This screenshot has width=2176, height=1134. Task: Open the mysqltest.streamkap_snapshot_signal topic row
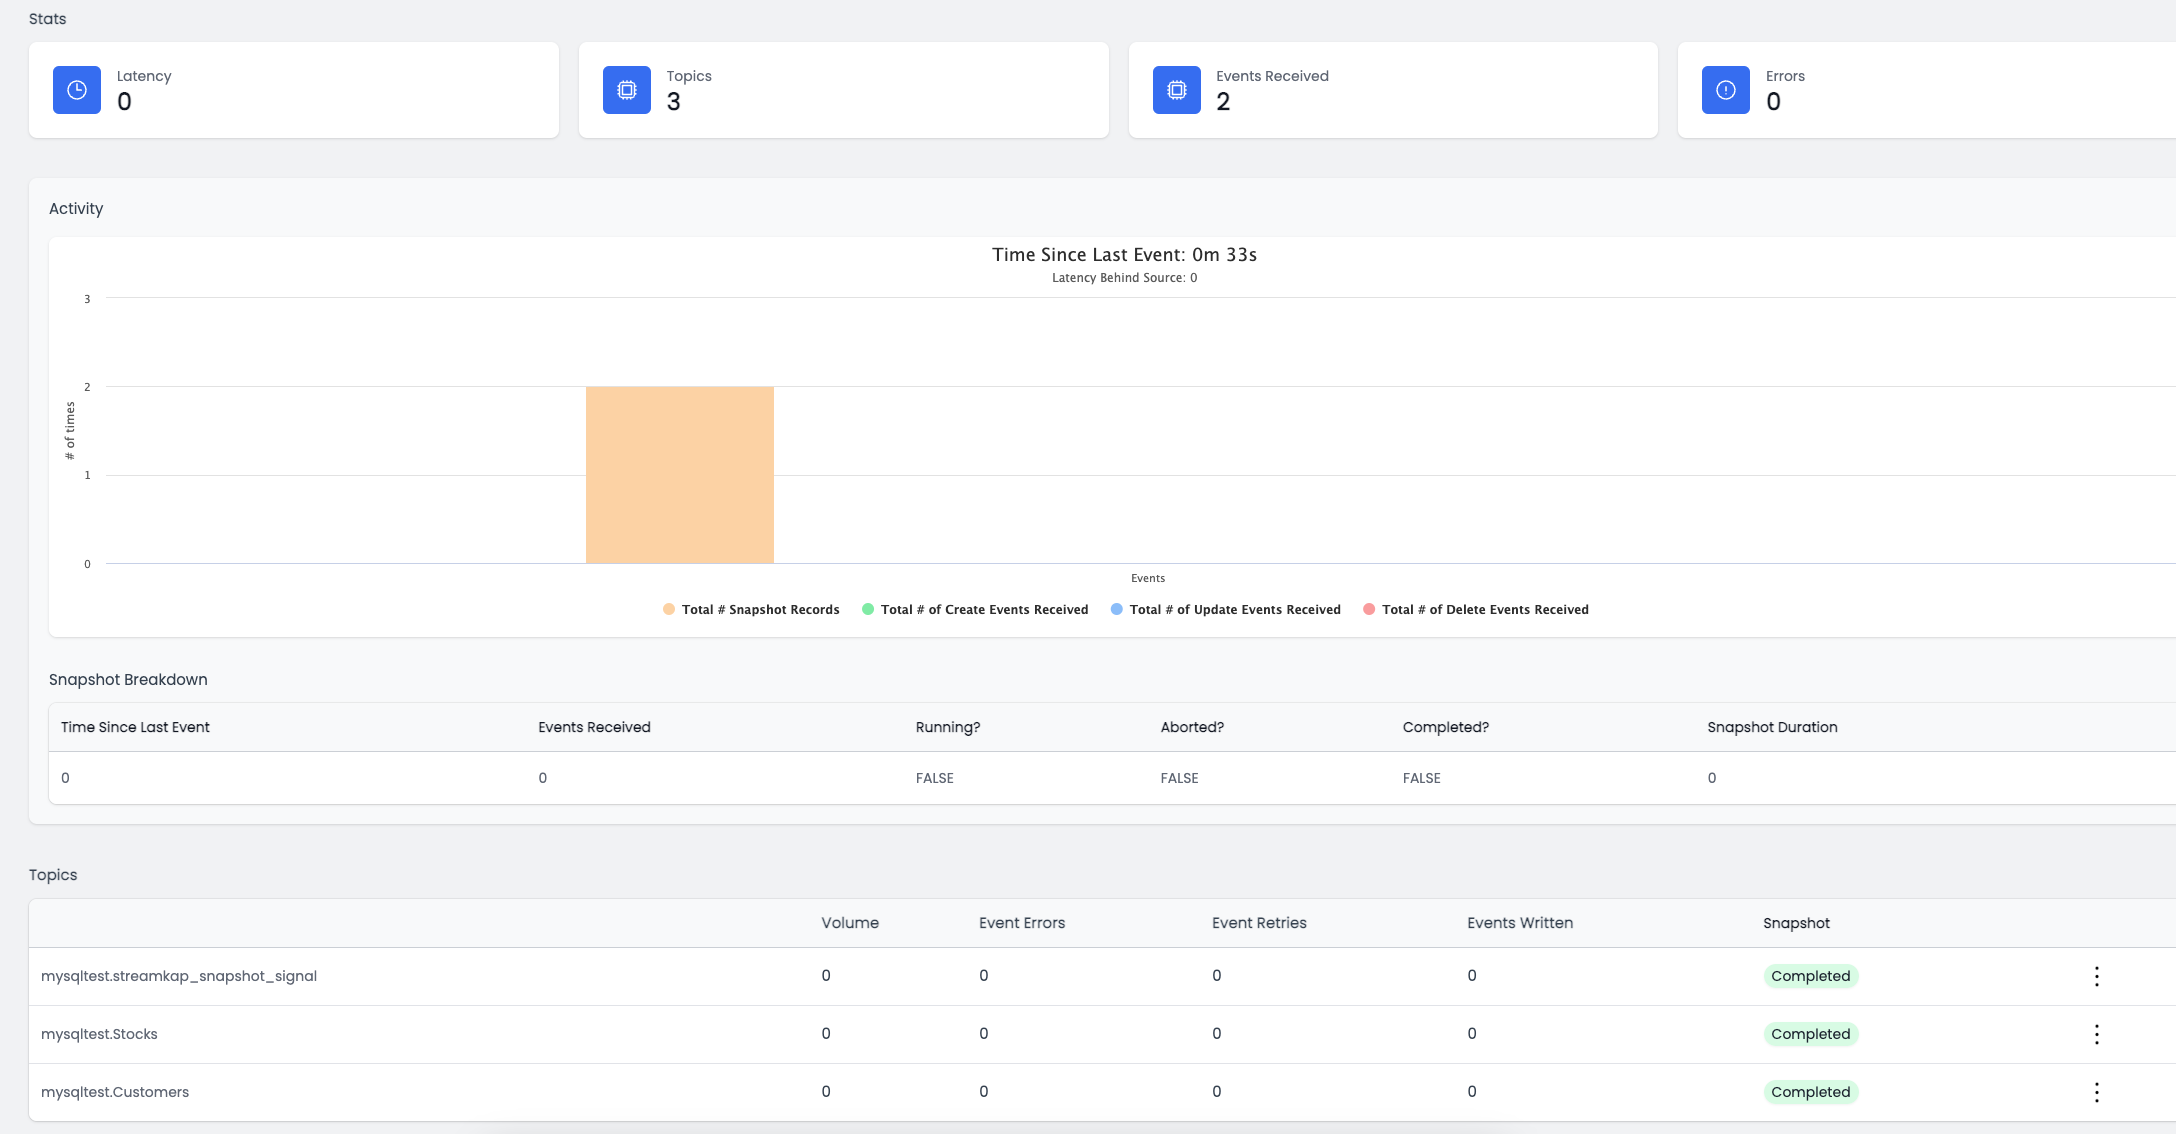179,976
